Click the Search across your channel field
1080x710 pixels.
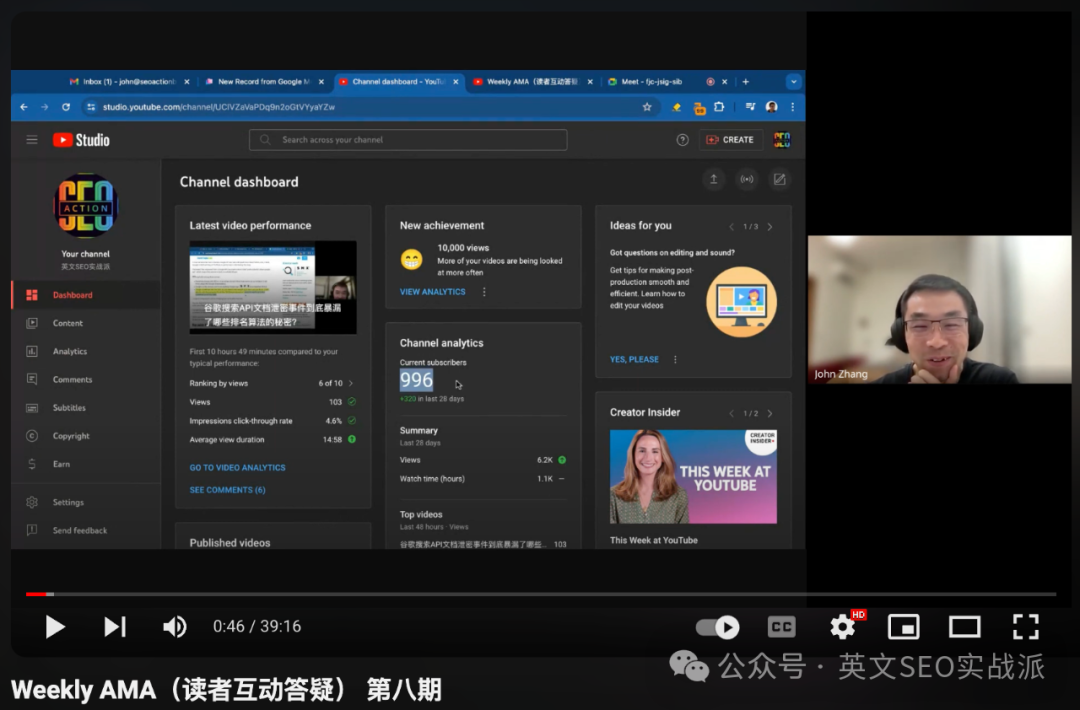(408, 140)
